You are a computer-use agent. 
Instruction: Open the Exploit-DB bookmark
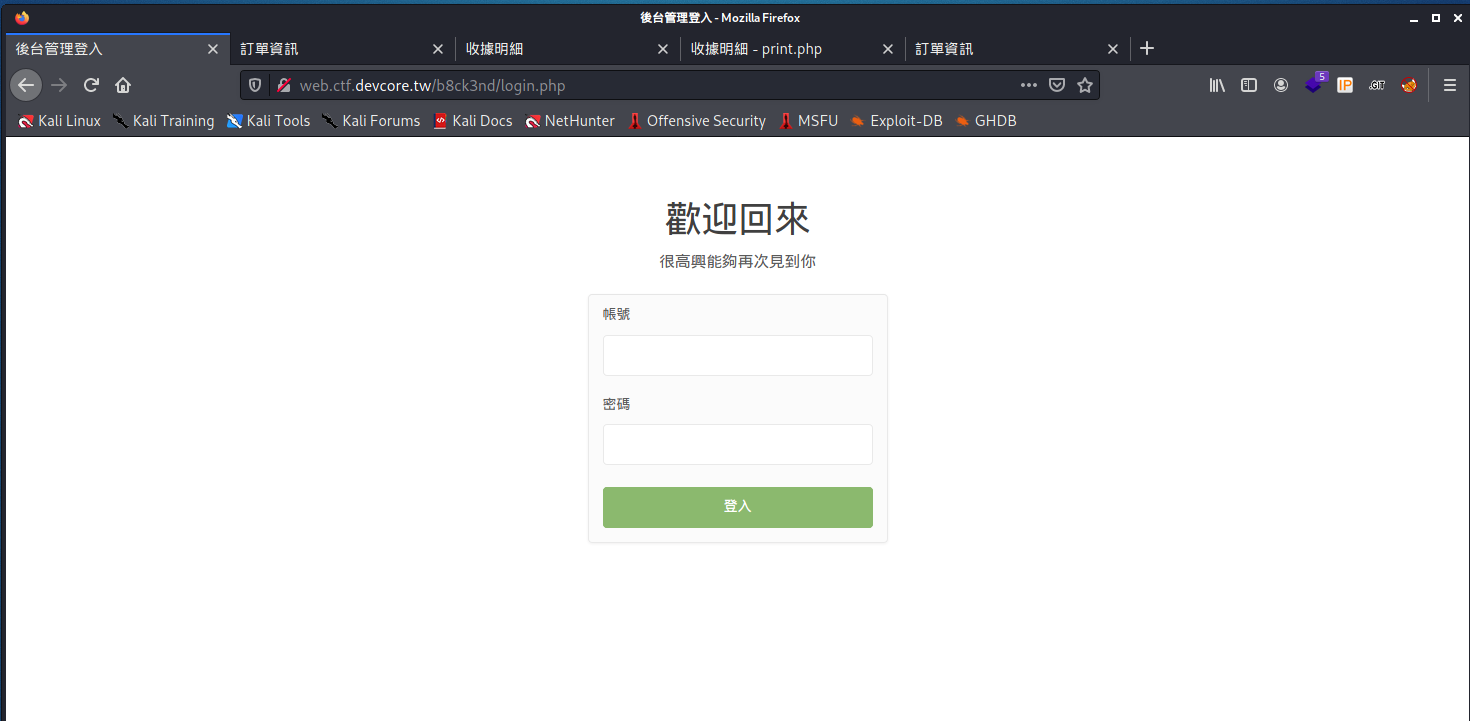pos(896,121)
